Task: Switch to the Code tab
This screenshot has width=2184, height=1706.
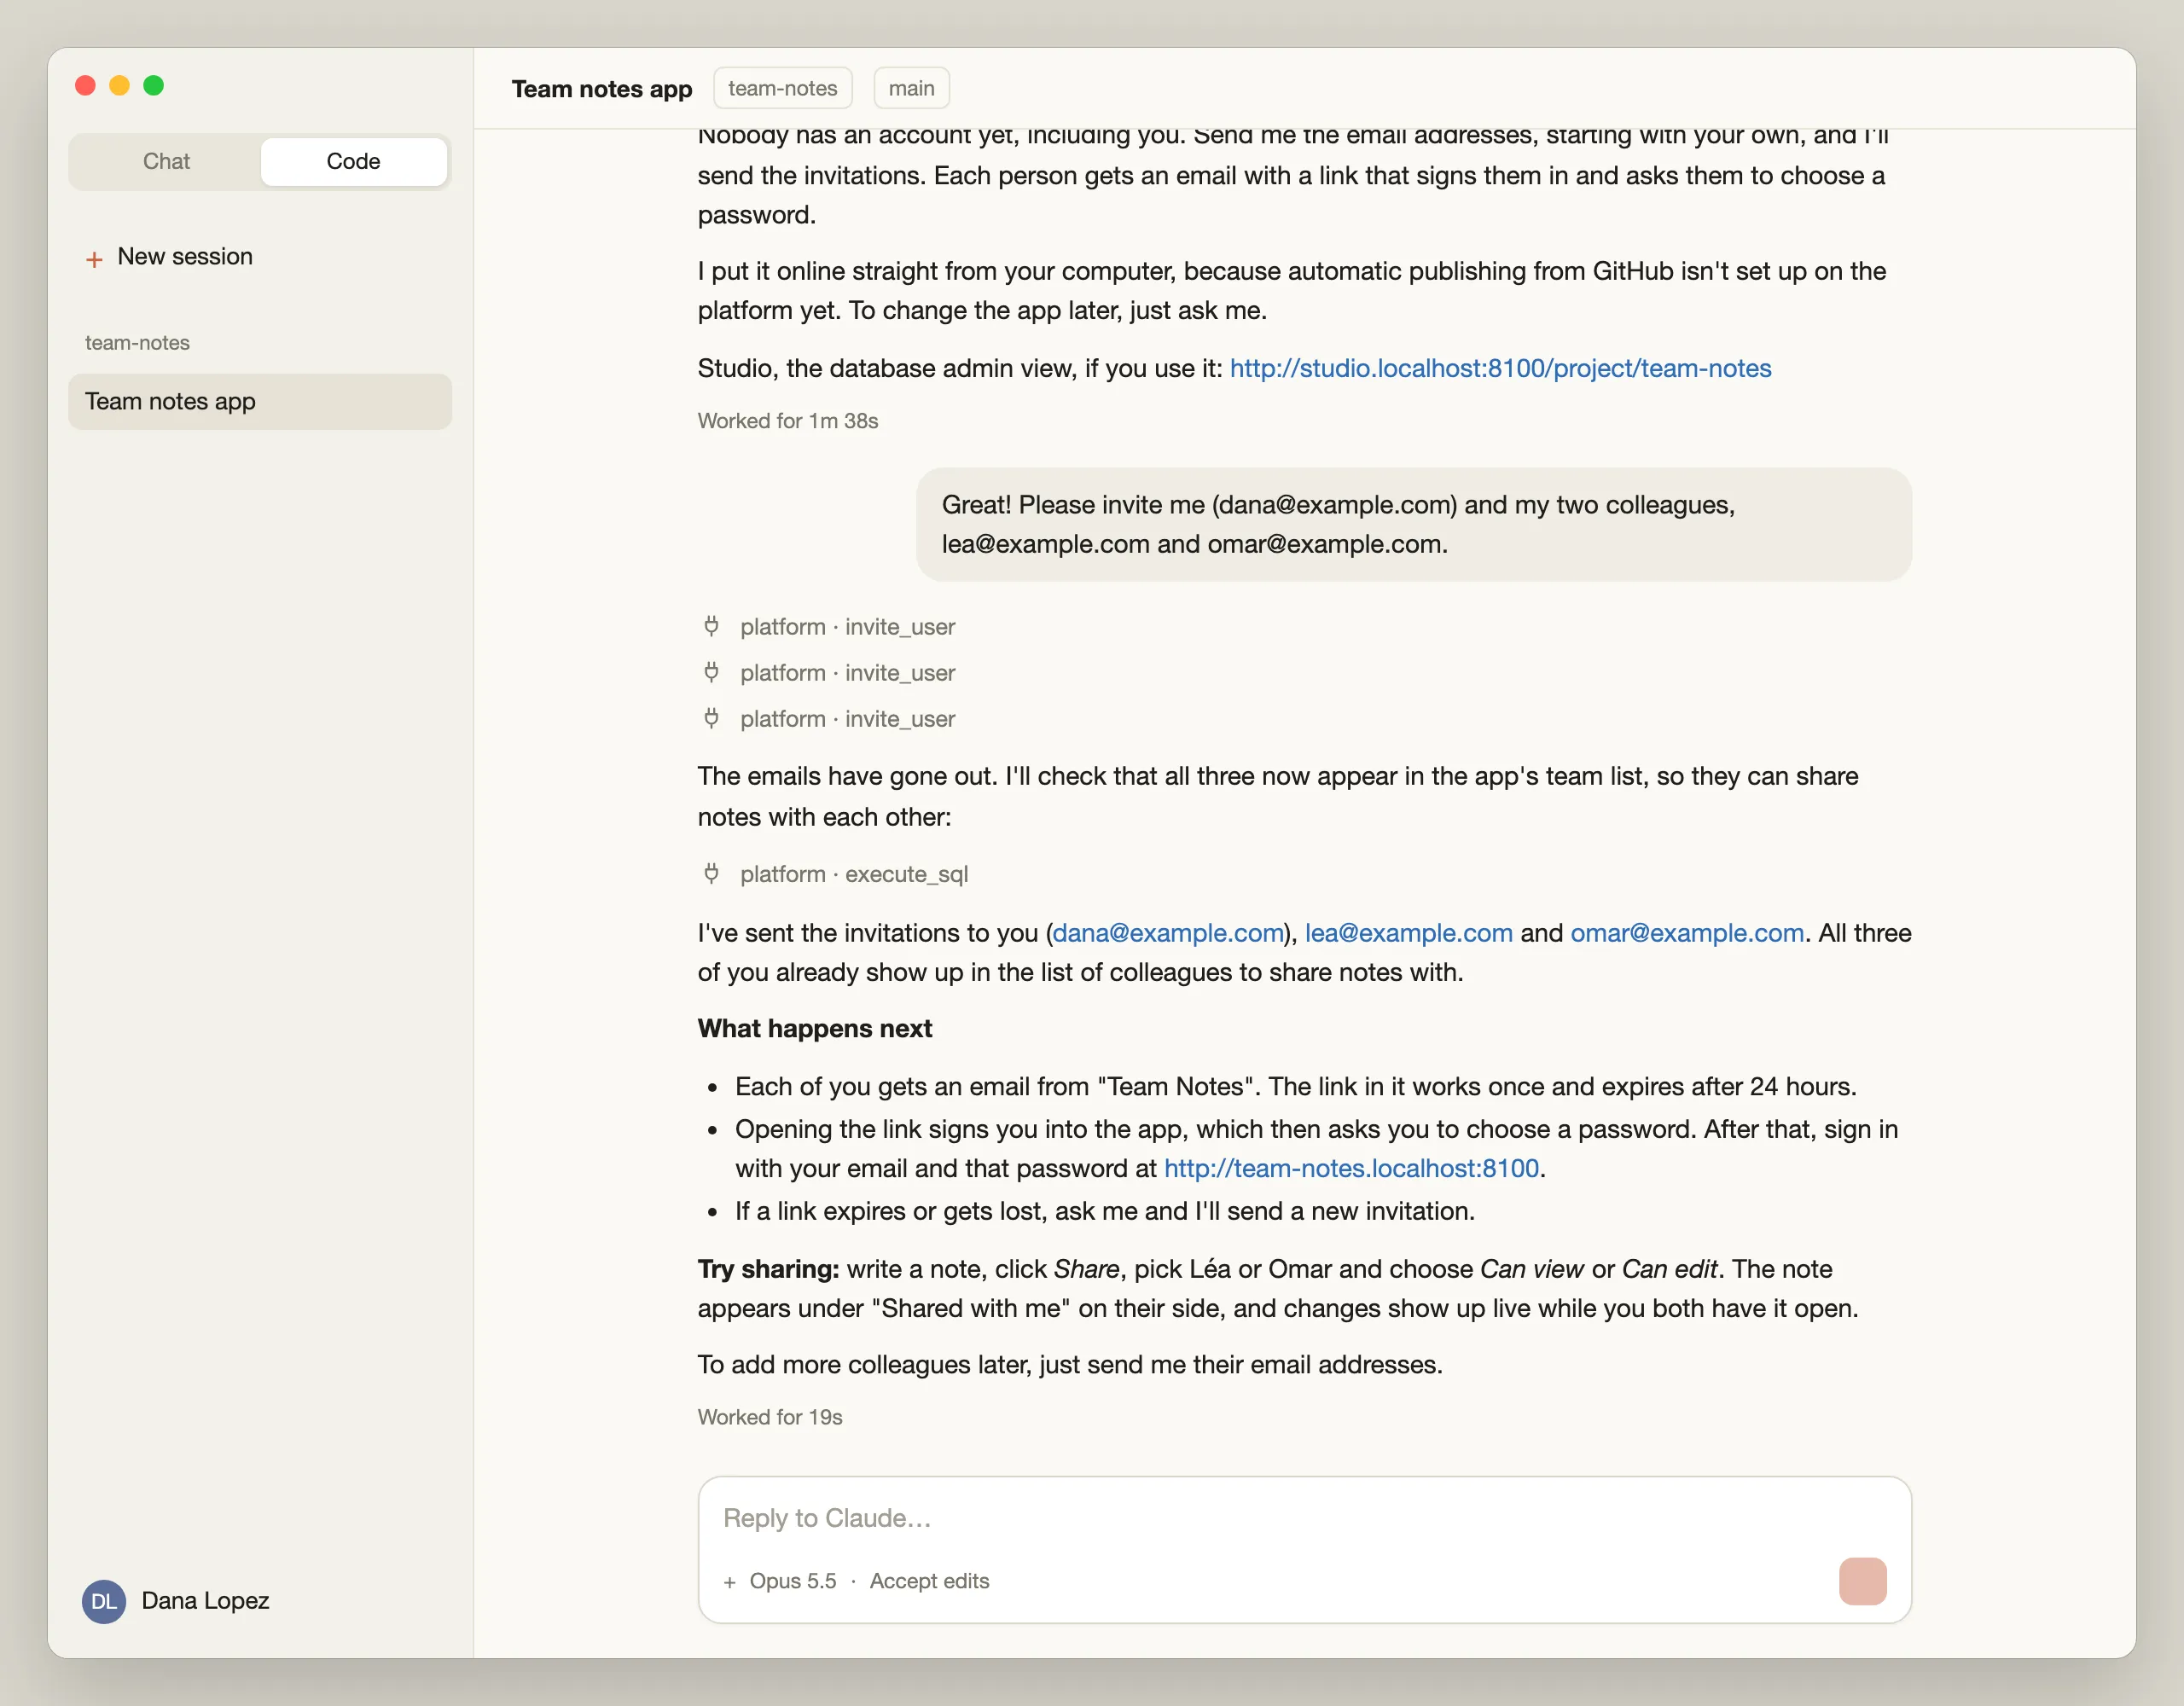Action: point(353,161)
